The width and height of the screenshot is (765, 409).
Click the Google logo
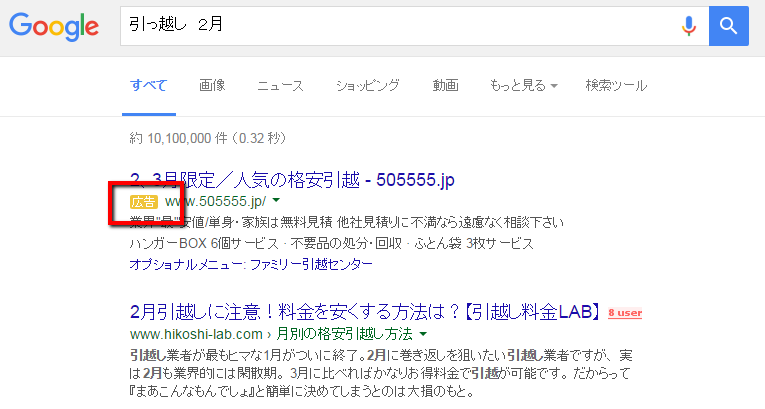[54, 26]
